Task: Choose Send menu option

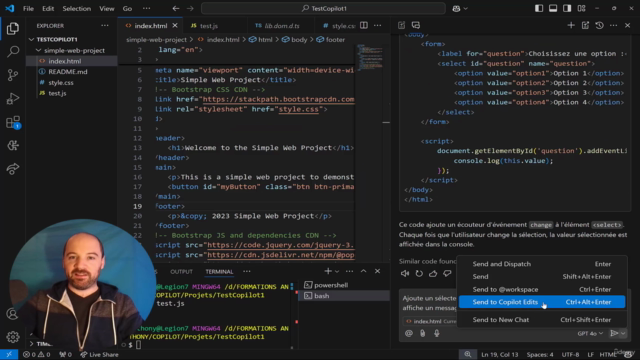Action: (x=542, y=277)
